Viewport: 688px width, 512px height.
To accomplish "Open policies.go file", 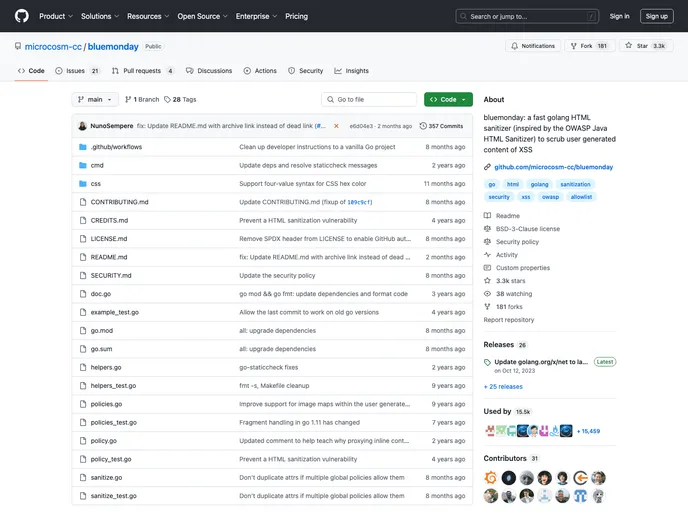I will 106,404.
